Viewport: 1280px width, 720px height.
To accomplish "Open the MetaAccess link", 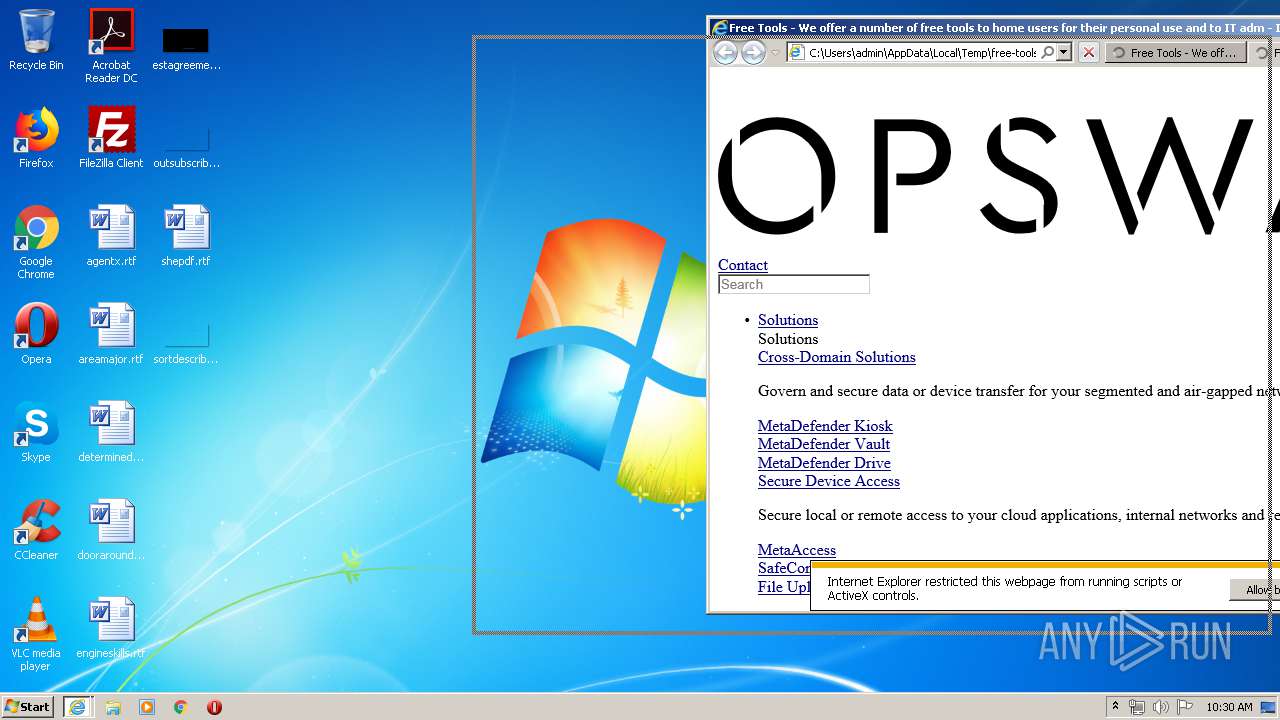I will [x=797, y=550].
